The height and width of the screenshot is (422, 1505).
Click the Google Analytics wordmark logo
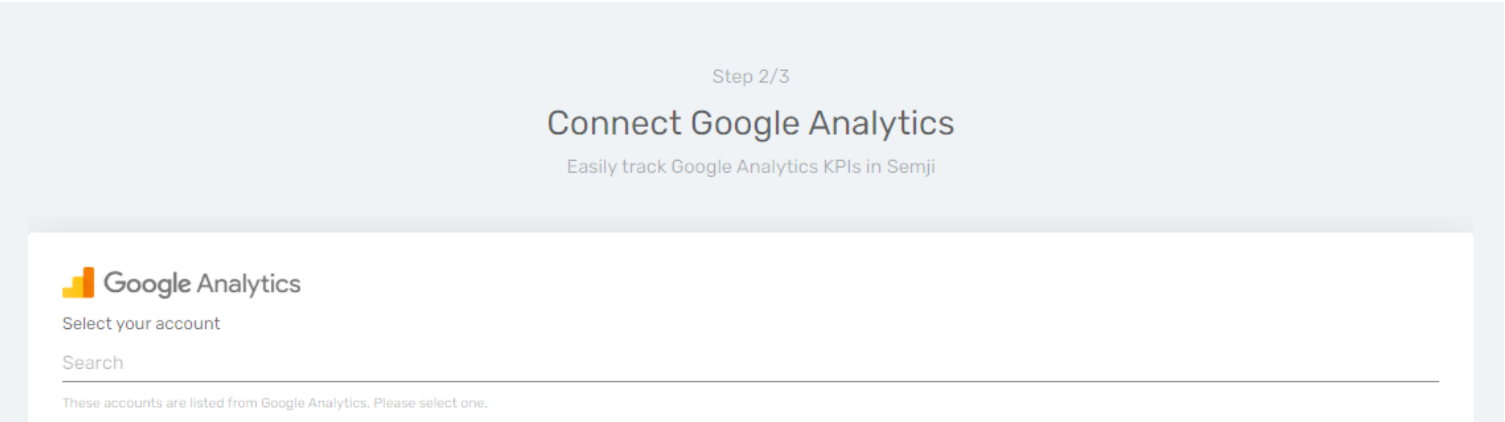point(181,283)
